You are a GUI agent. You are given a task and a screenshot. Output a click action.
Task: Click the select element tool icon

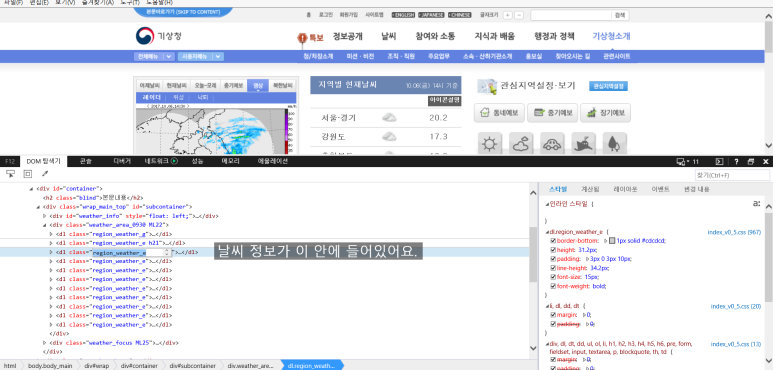[x=10, y=173]
